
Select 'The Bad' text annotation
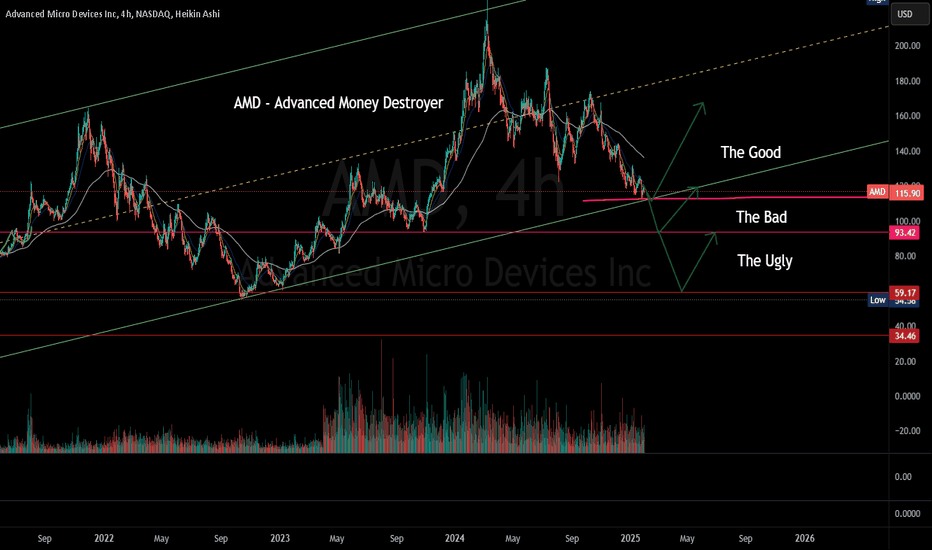761,217
